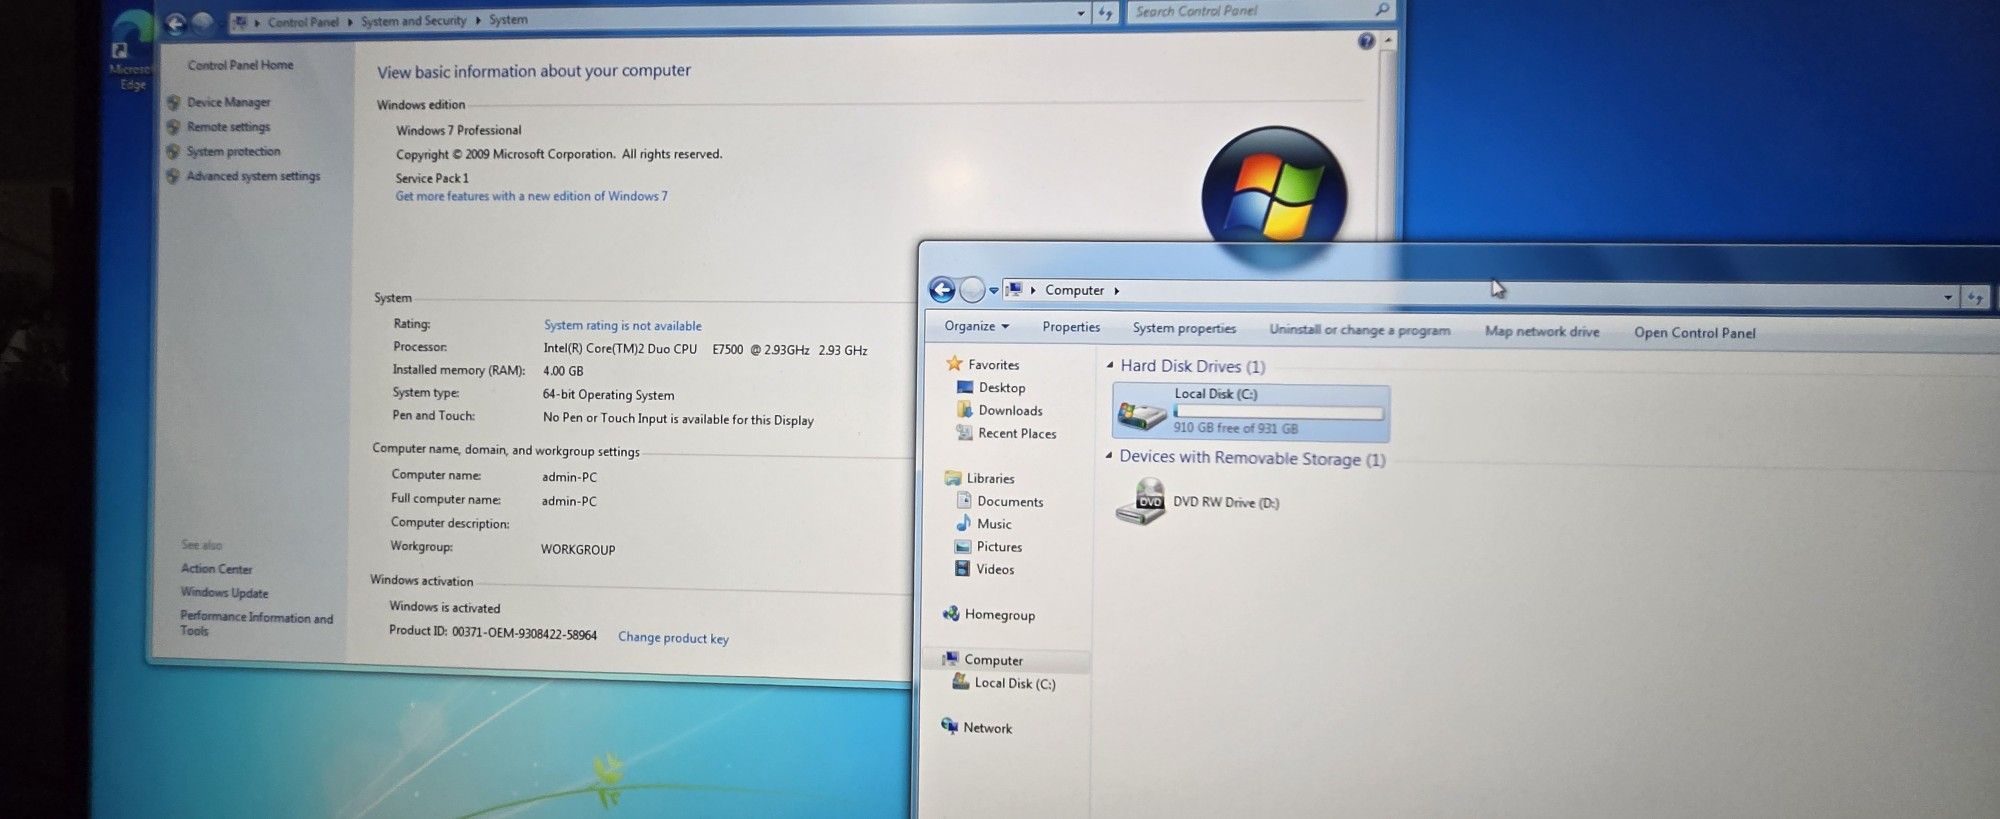Open Performance Information and Tools
This screenshot has width=2000, height=819.
[x=256, y=623]
